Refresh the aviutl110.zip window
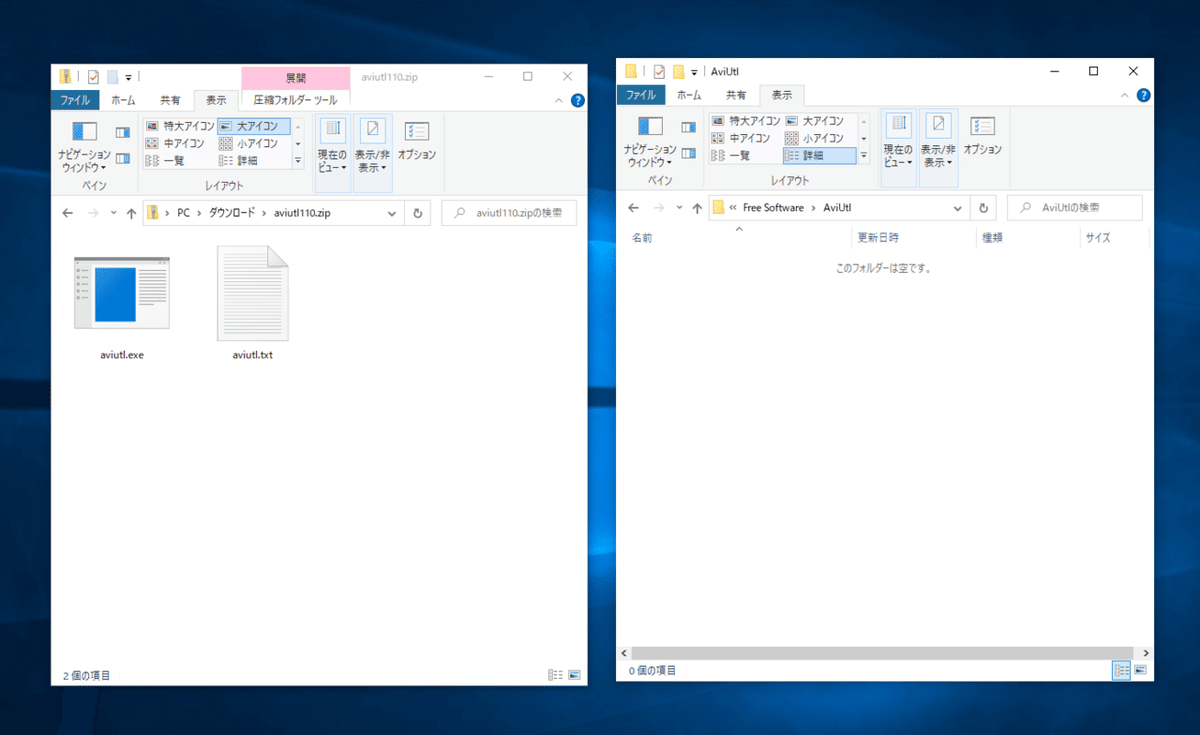This screenshot has height=735, width=1200. click(x=417, y=213)
